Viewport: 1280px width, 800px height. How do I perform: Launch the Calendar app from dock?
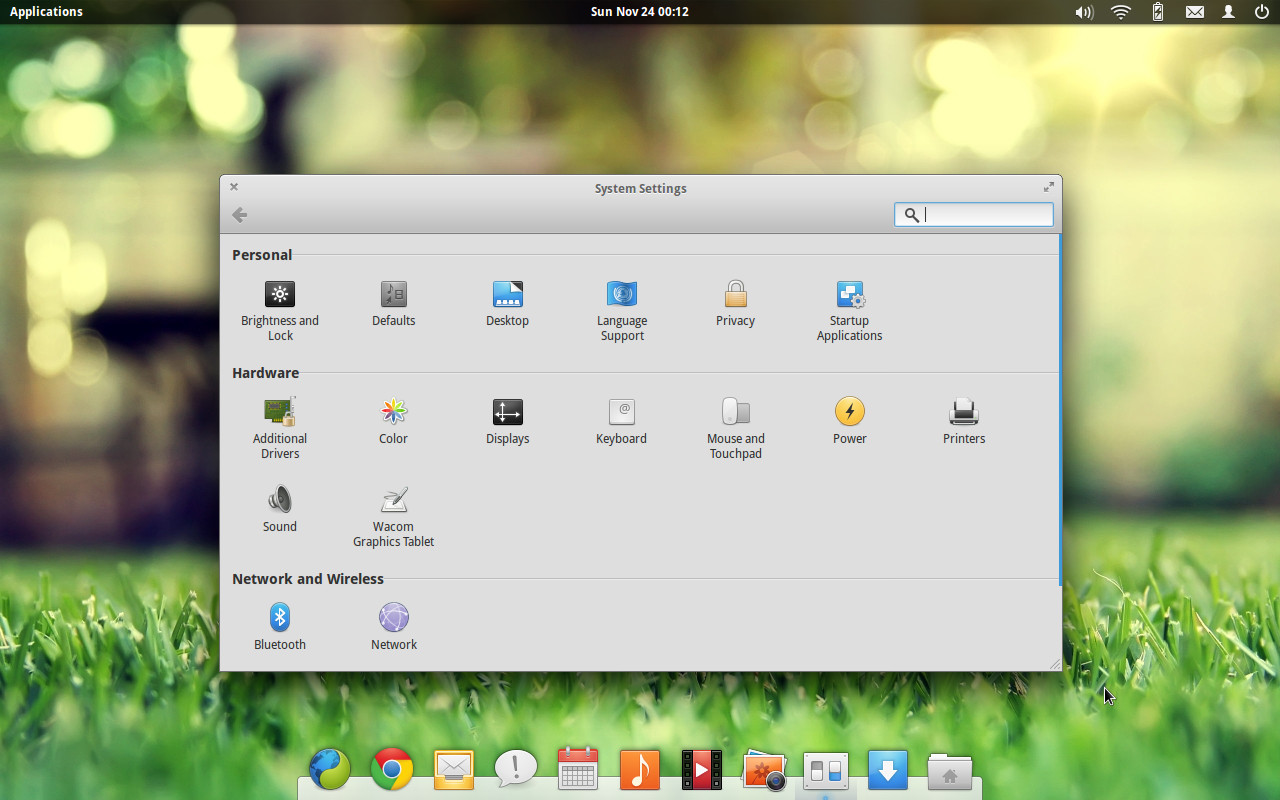tap(578, 769)
